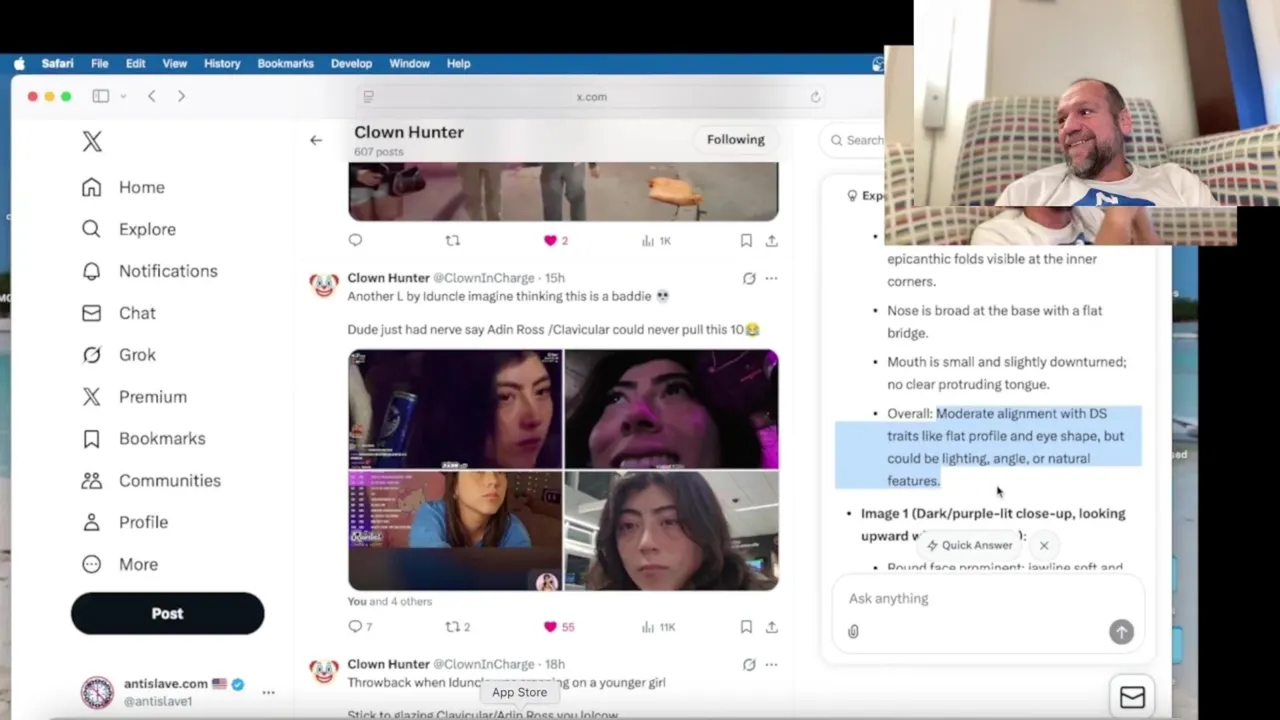
Task: Open top-right purple-lit face image
Action: [671, 409]
